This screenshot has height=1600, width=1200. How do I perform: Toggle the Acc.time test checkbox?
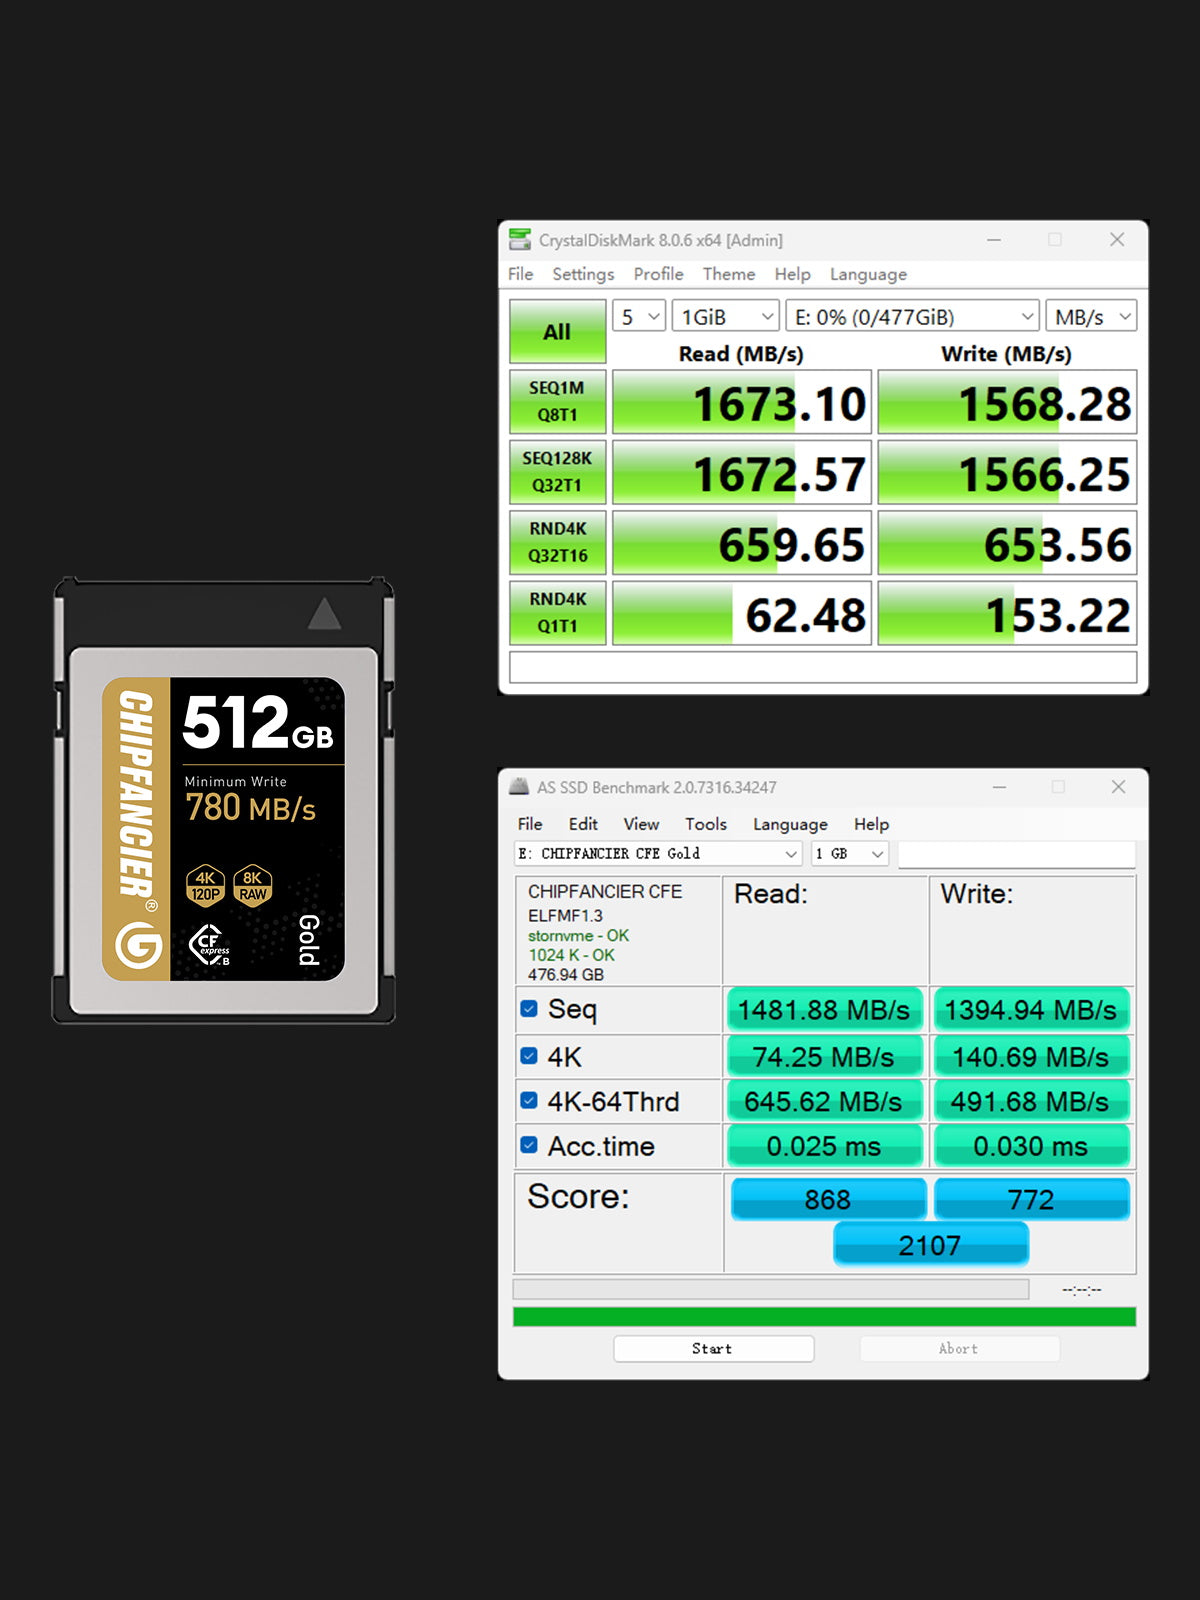[529, 1145]
